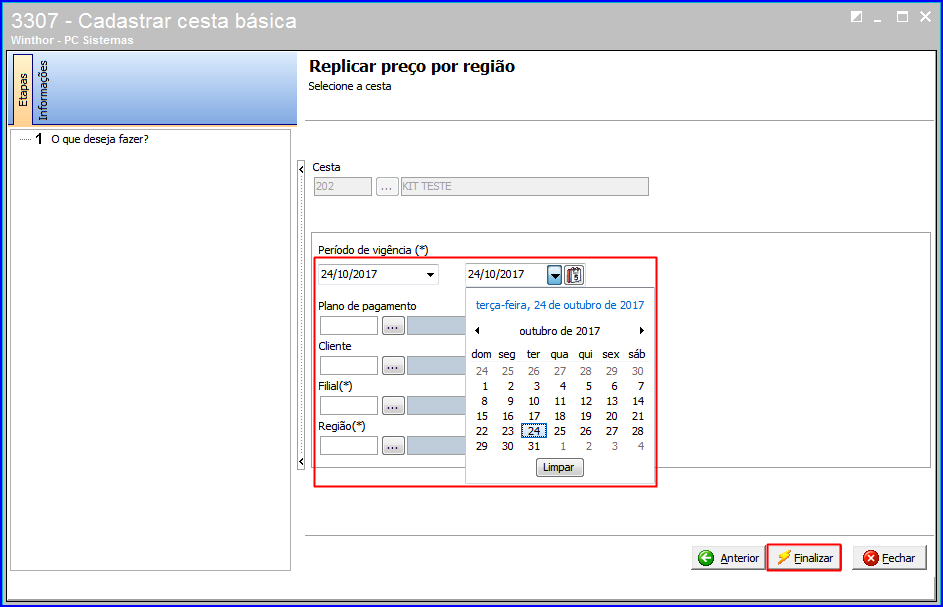
Task: Select step 1 'O que deseja fazer?'
Action: click(99, 139)
